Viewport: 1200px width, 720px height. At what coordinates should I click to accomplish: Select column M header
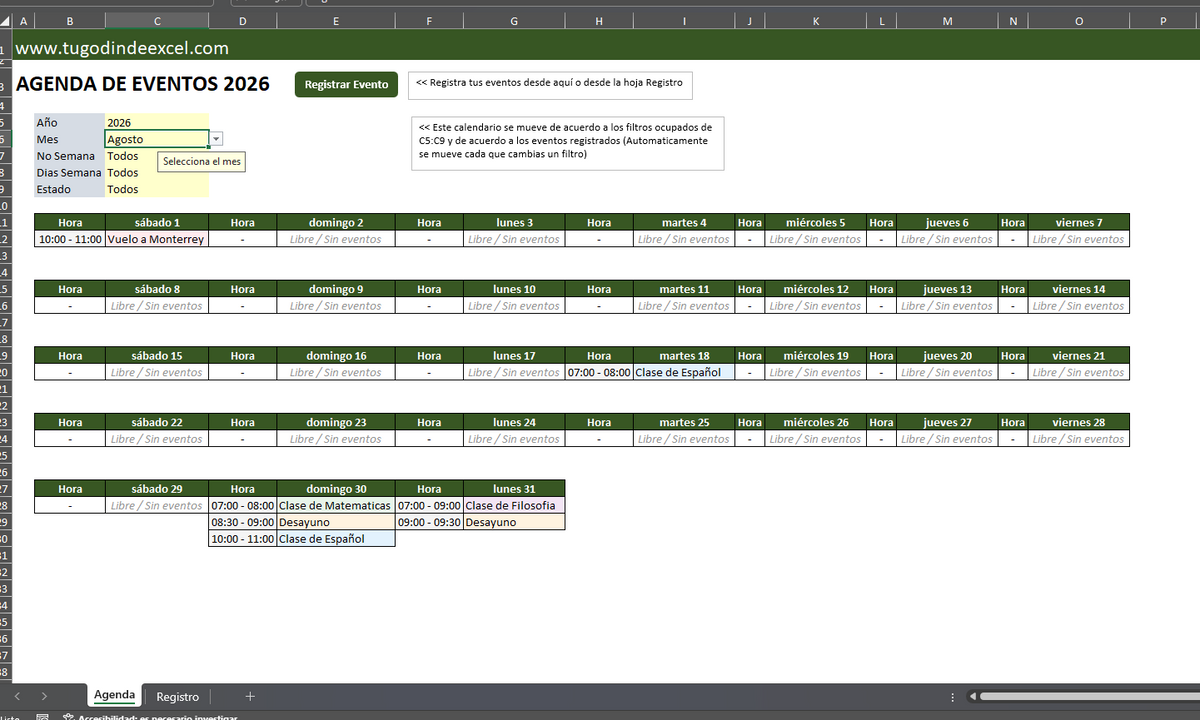point(947,20)
